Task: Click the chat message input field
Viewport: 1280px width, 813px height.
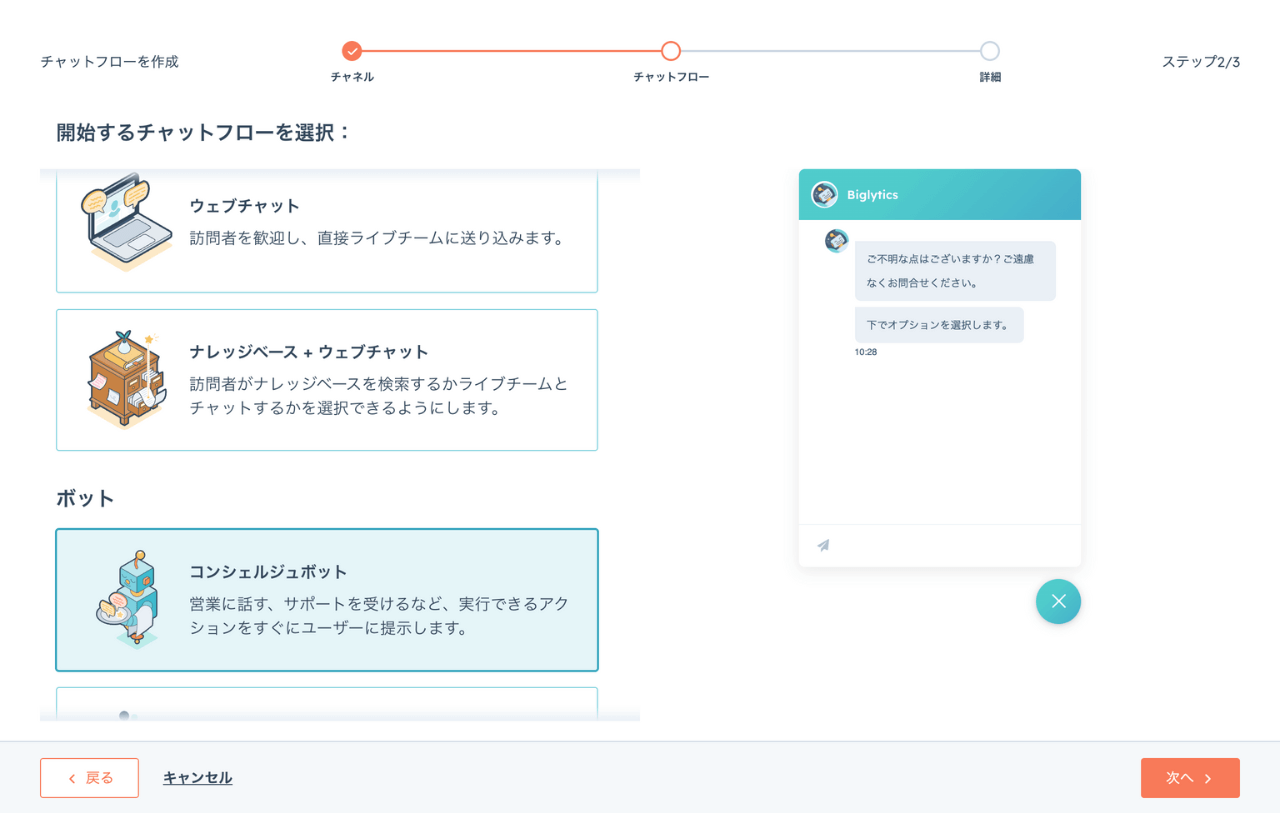Action: click(x=940, y=545)
